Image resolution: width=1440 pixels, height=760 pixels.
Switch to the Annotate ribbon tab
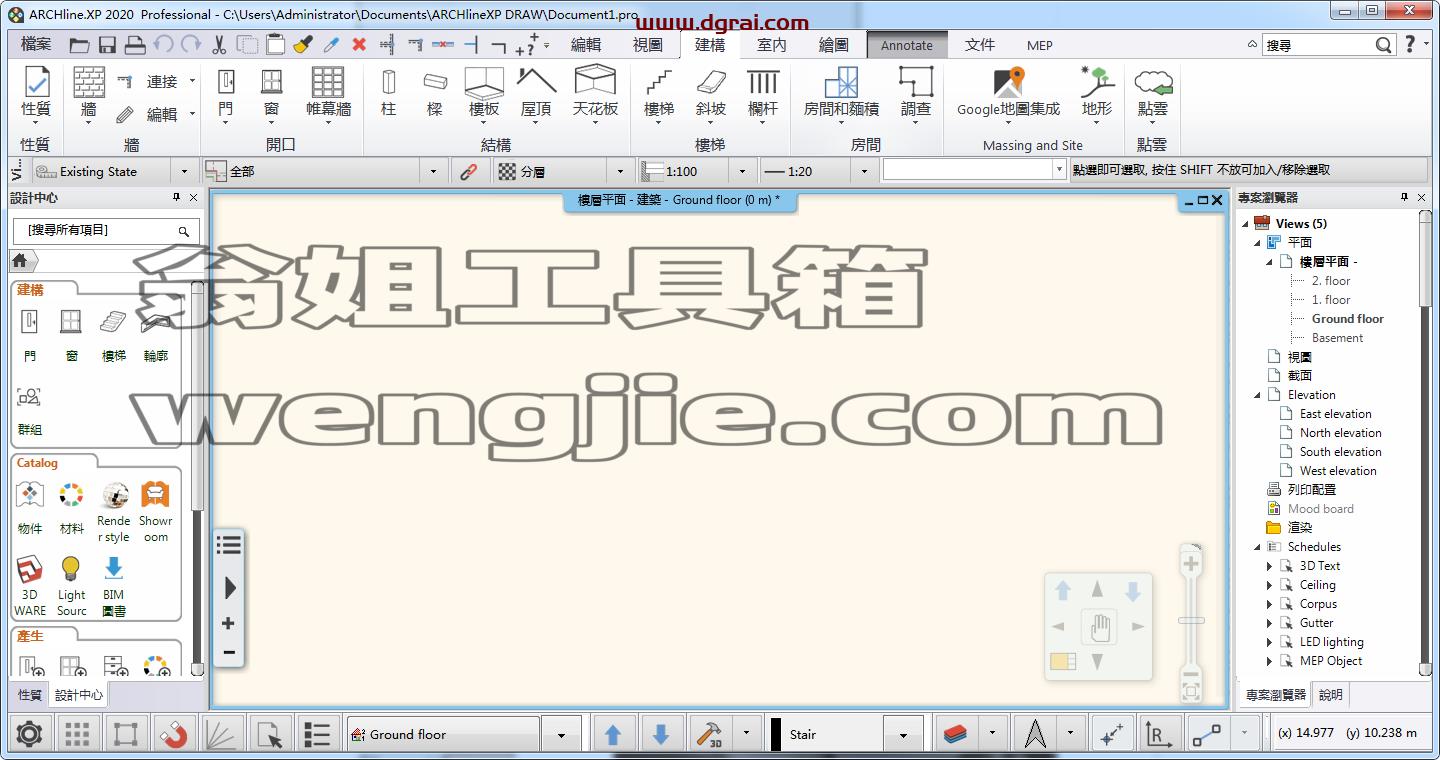(x=906, y=45)
